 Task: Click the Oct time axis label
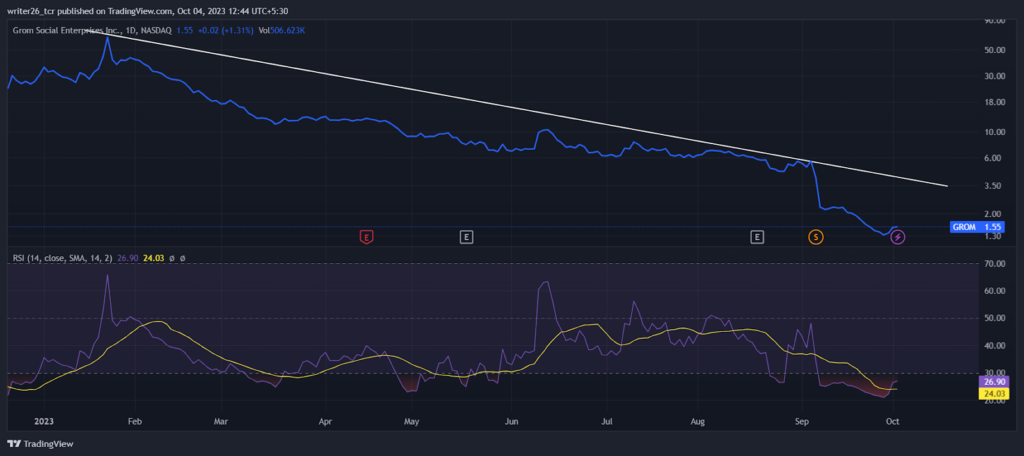893,421
